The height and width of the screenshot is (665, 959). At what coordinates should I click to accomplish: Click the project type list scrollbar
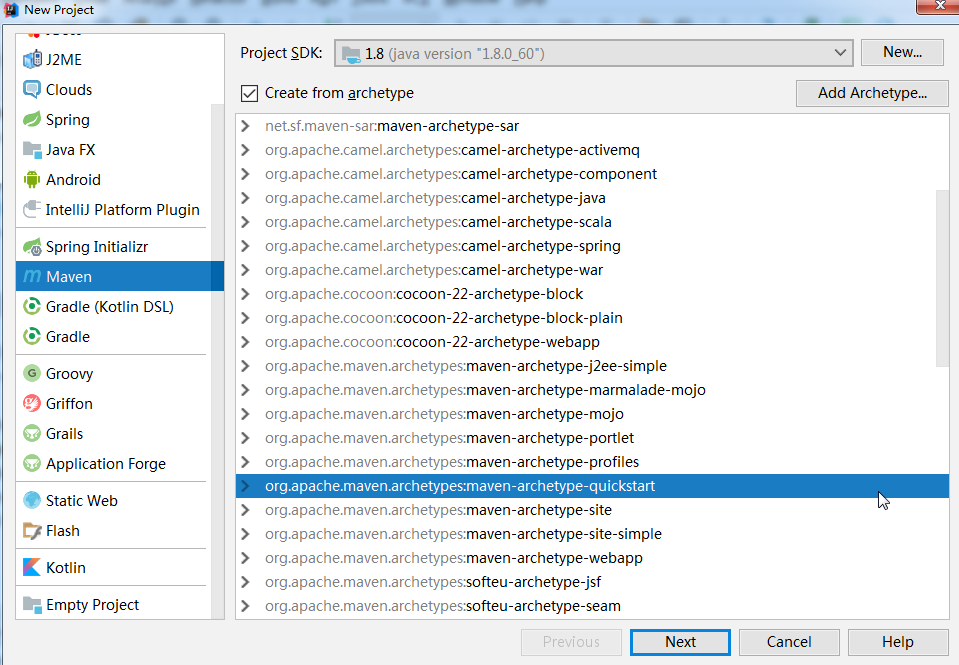click(x=218, y=361)
